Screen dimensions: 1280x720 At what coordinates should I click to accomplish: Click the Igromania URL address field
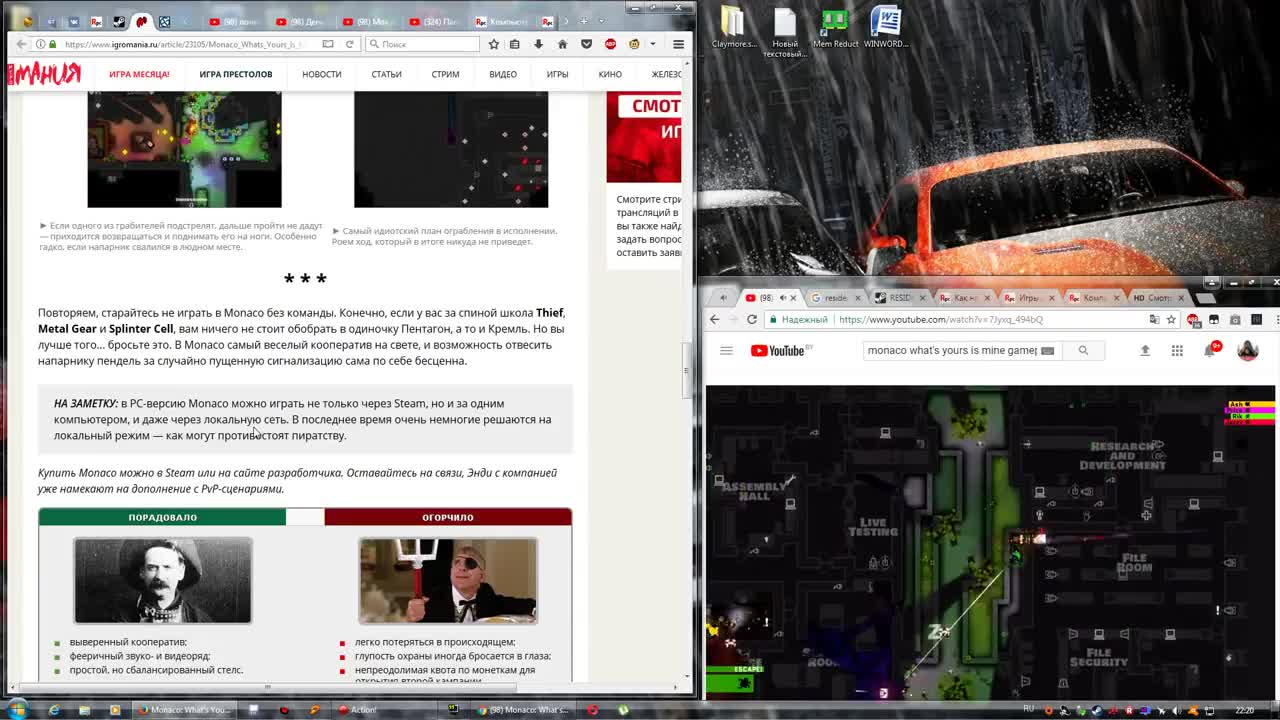pyautogui.click(x=183, y=44)
